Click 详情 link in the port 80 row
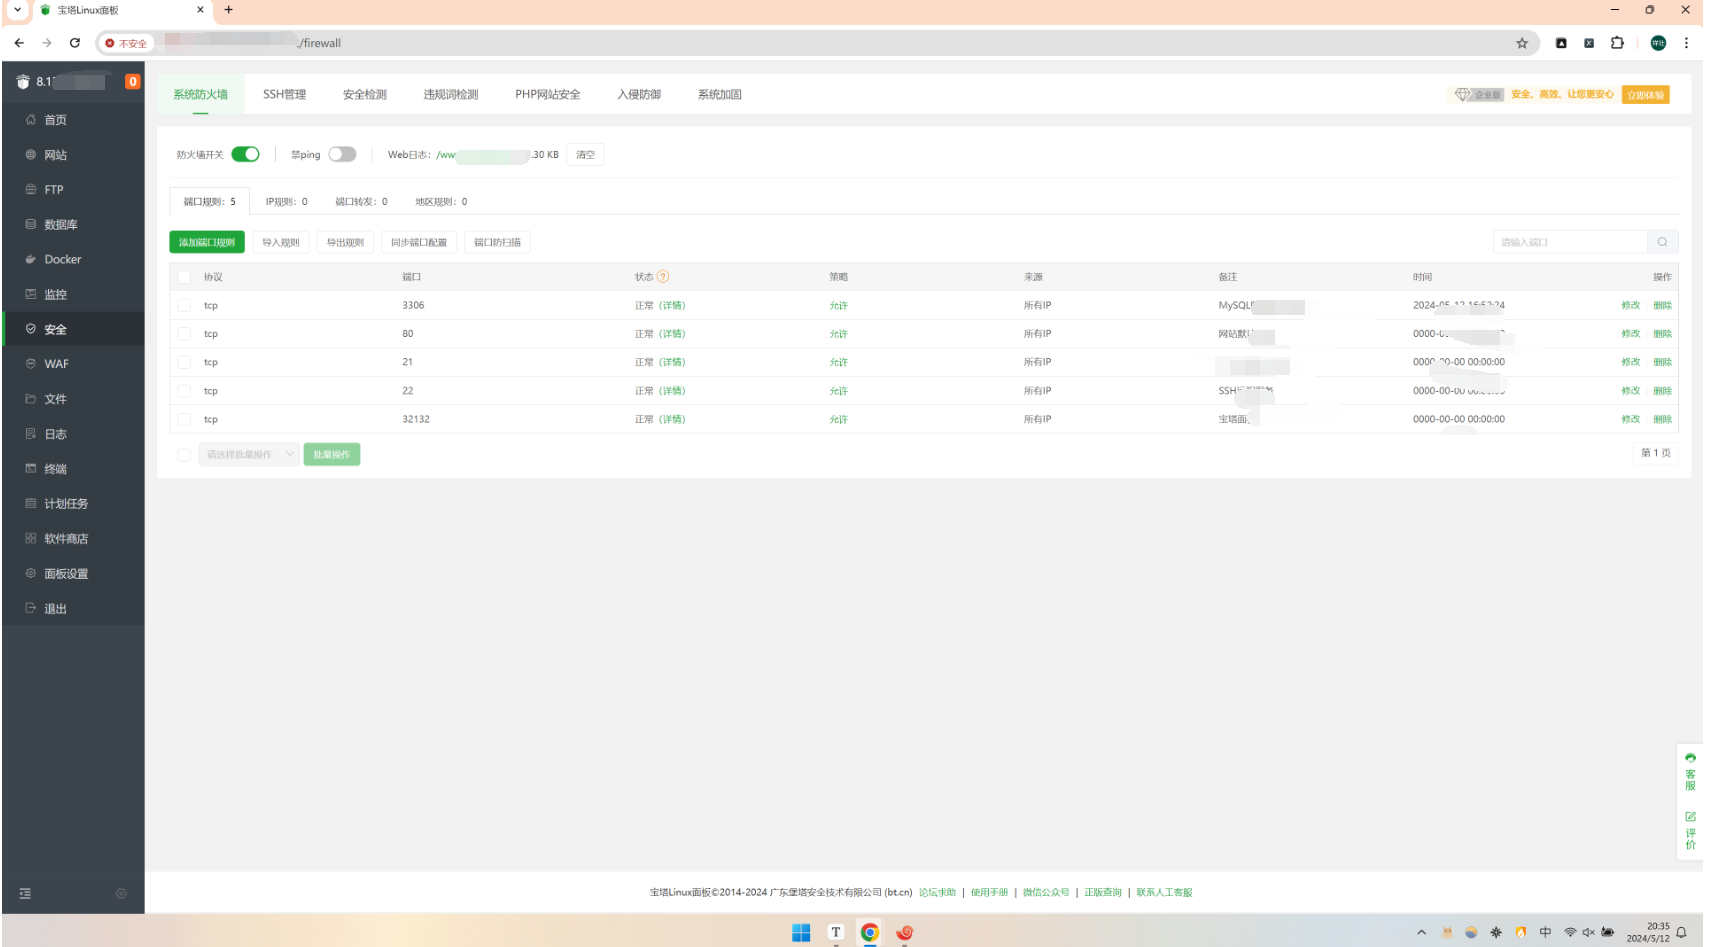The height and width of the screenshot is (947, 1709). pyautogui.click(x=672, y=334)
